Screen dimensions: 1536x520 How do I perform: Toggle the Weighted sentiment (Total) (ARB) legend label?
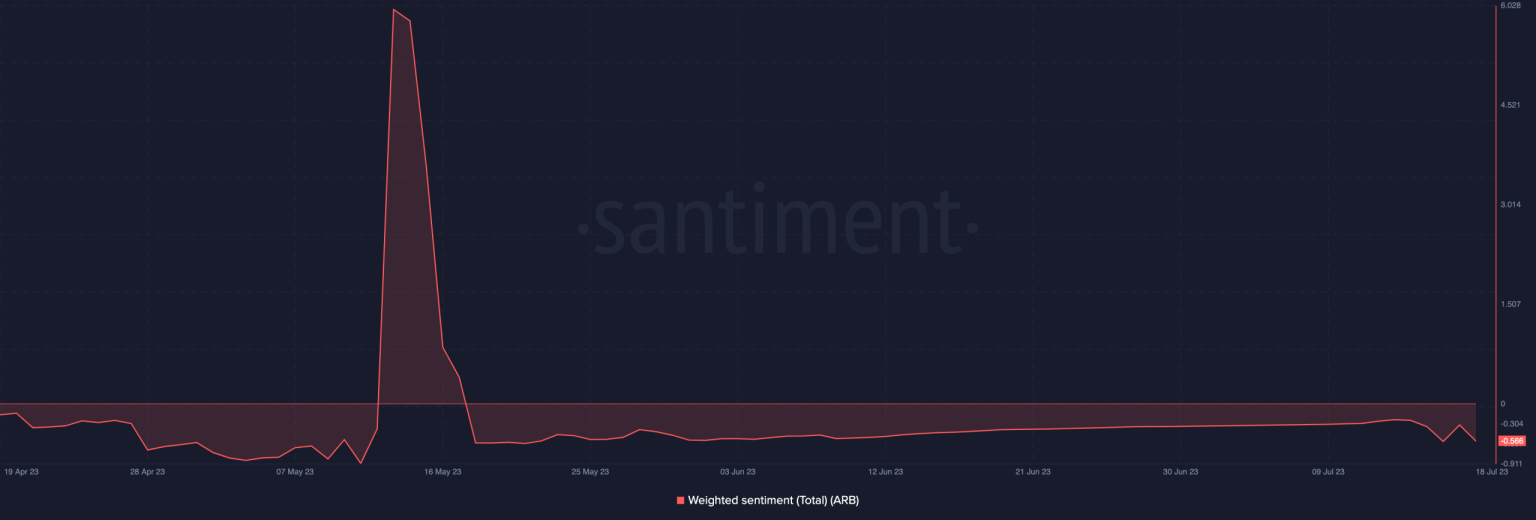tap(773, 500)
